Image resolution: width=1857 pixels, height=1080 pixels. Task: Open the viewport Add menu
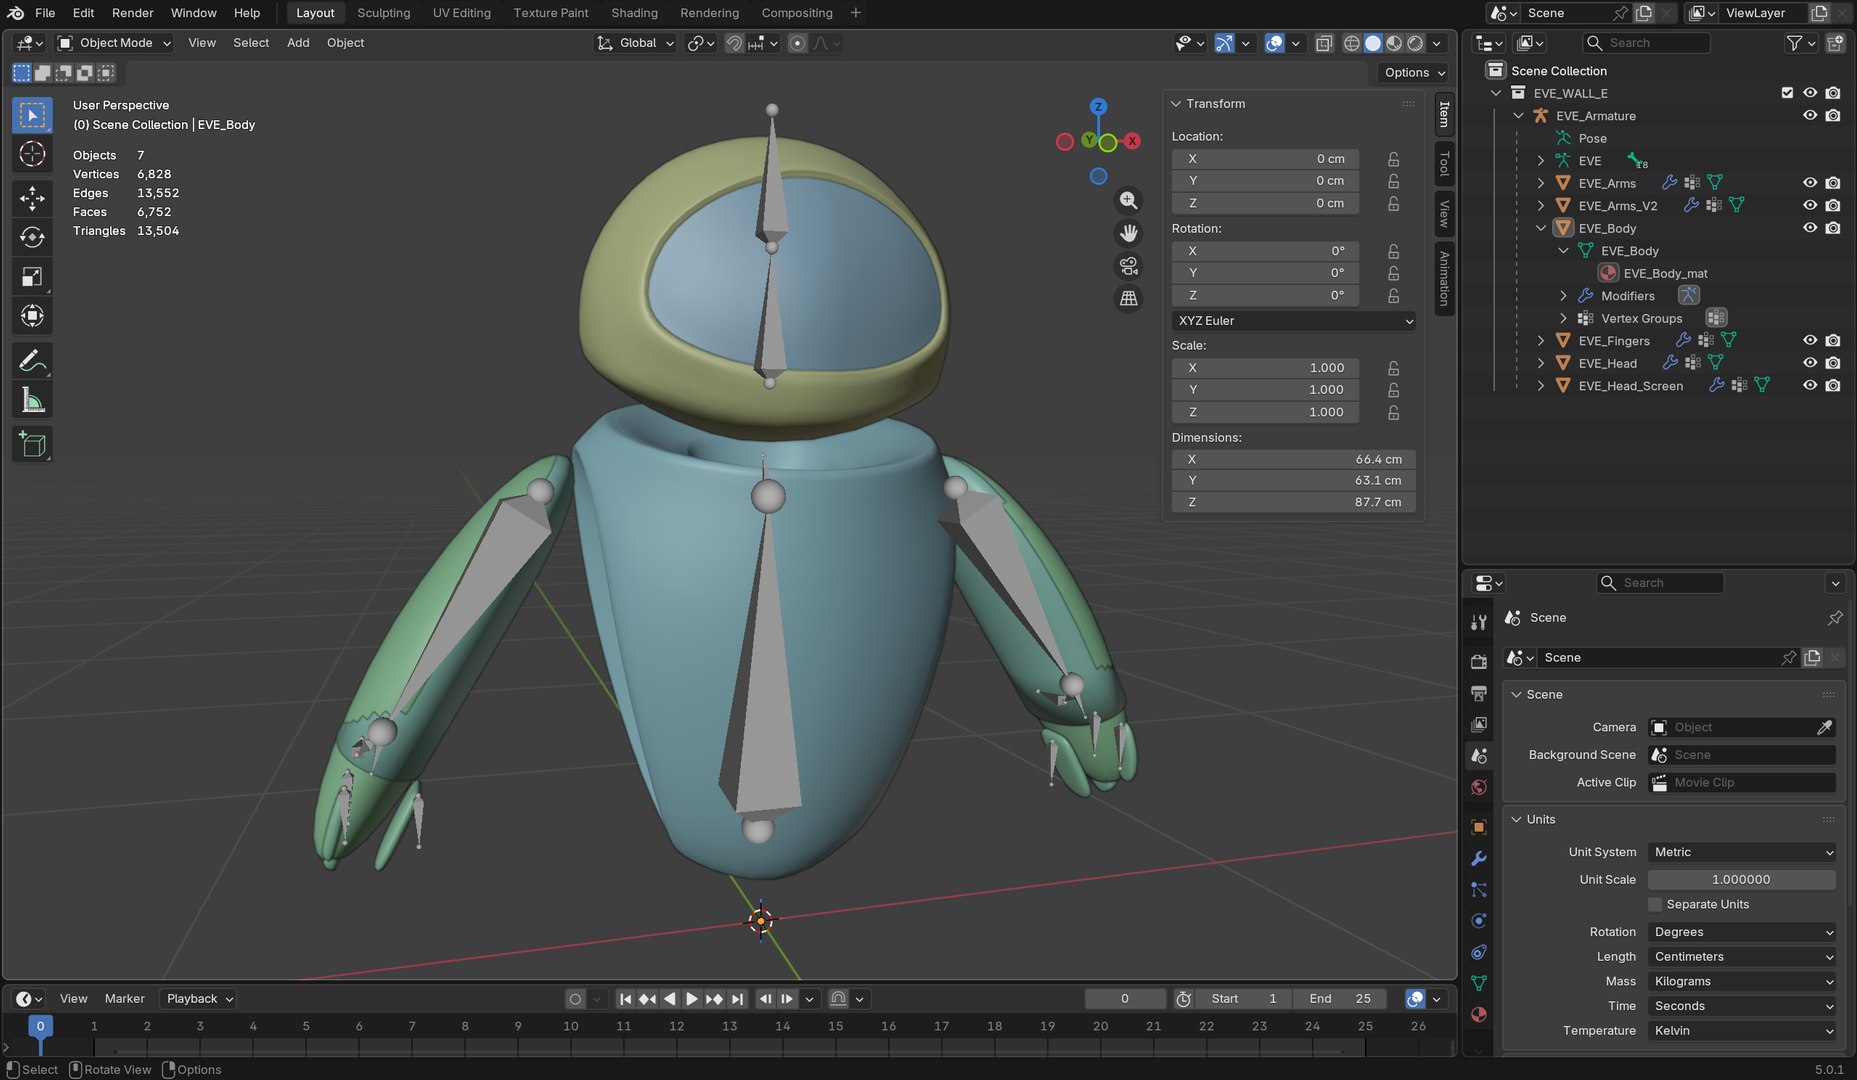click(x=298, y=43)
